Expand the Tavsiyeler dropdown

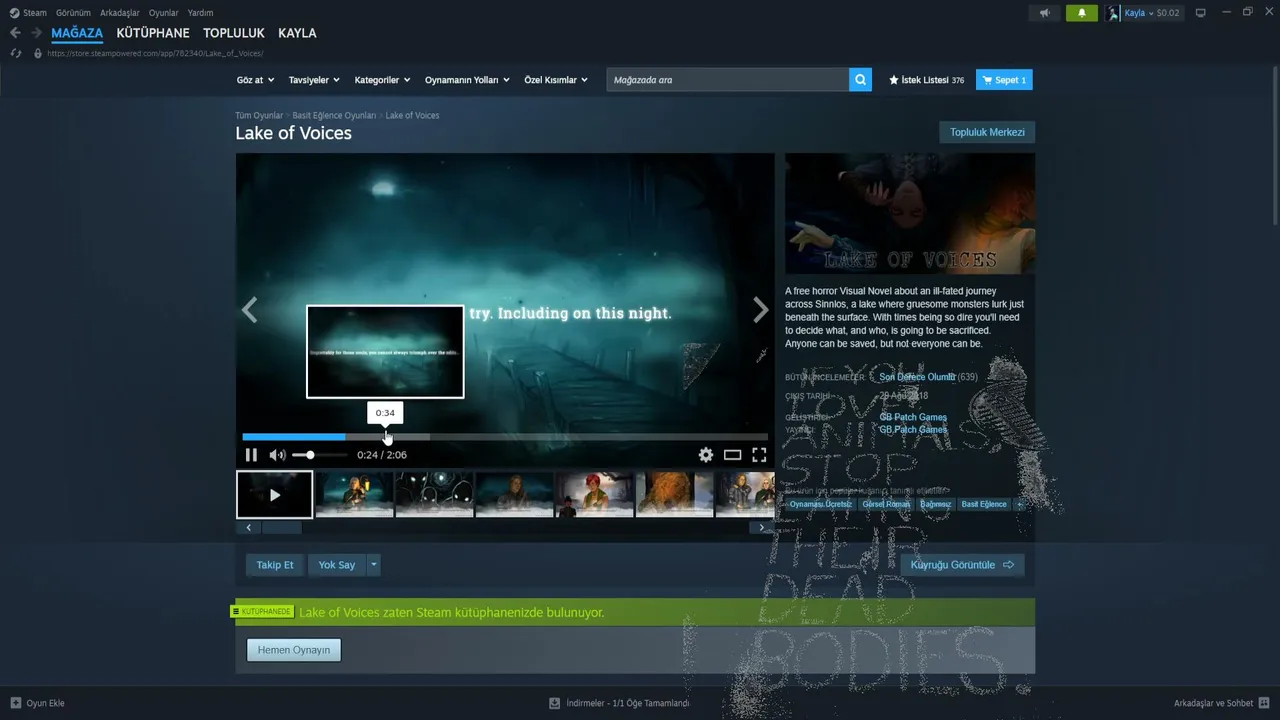(314, 80)
